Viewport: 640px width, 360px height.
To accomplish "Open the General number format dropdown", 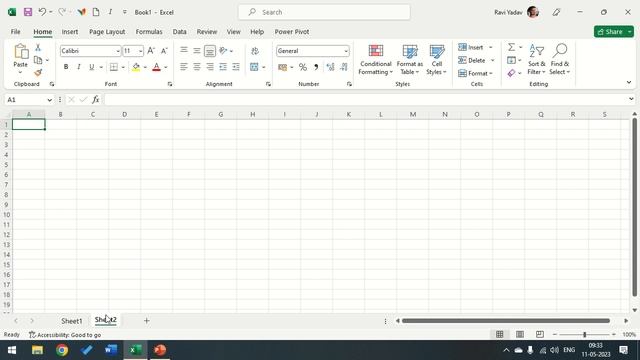I will [x=346, y=51].
